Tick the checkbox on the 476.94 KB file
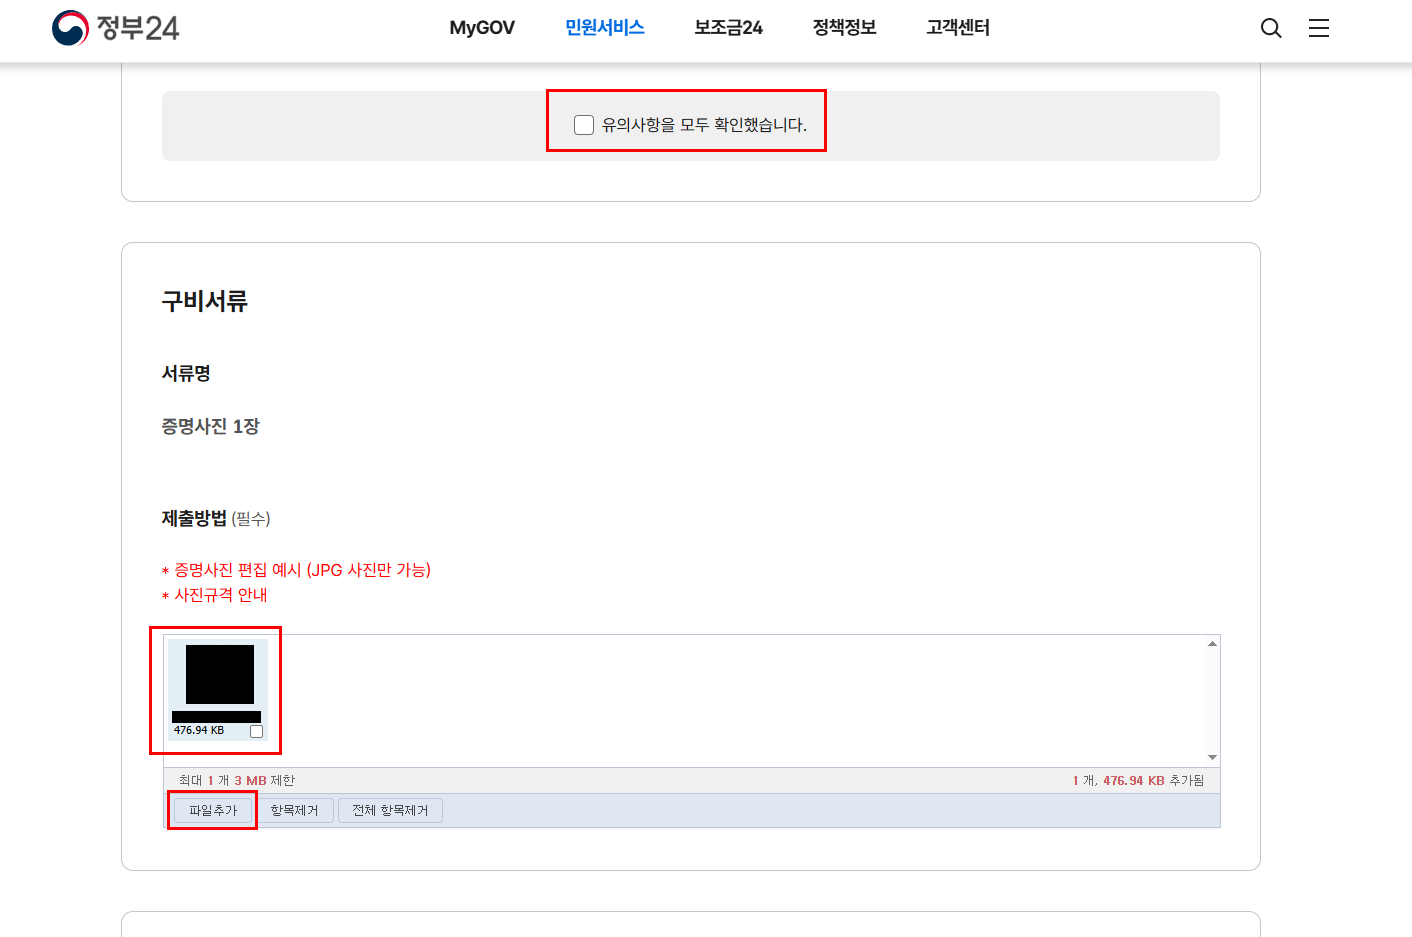Viewport: 1412px width, 937px height. (256, 731)
